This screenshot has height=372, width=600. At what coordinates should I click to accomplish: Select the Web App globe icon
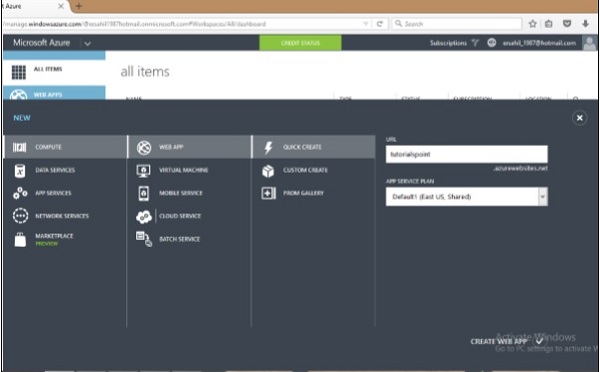click(144, 147)
